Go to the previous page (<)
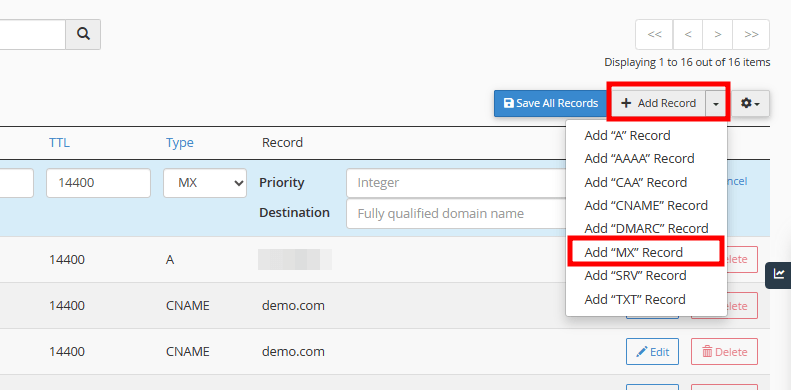 pyautogui.click(x=688, y=34)
